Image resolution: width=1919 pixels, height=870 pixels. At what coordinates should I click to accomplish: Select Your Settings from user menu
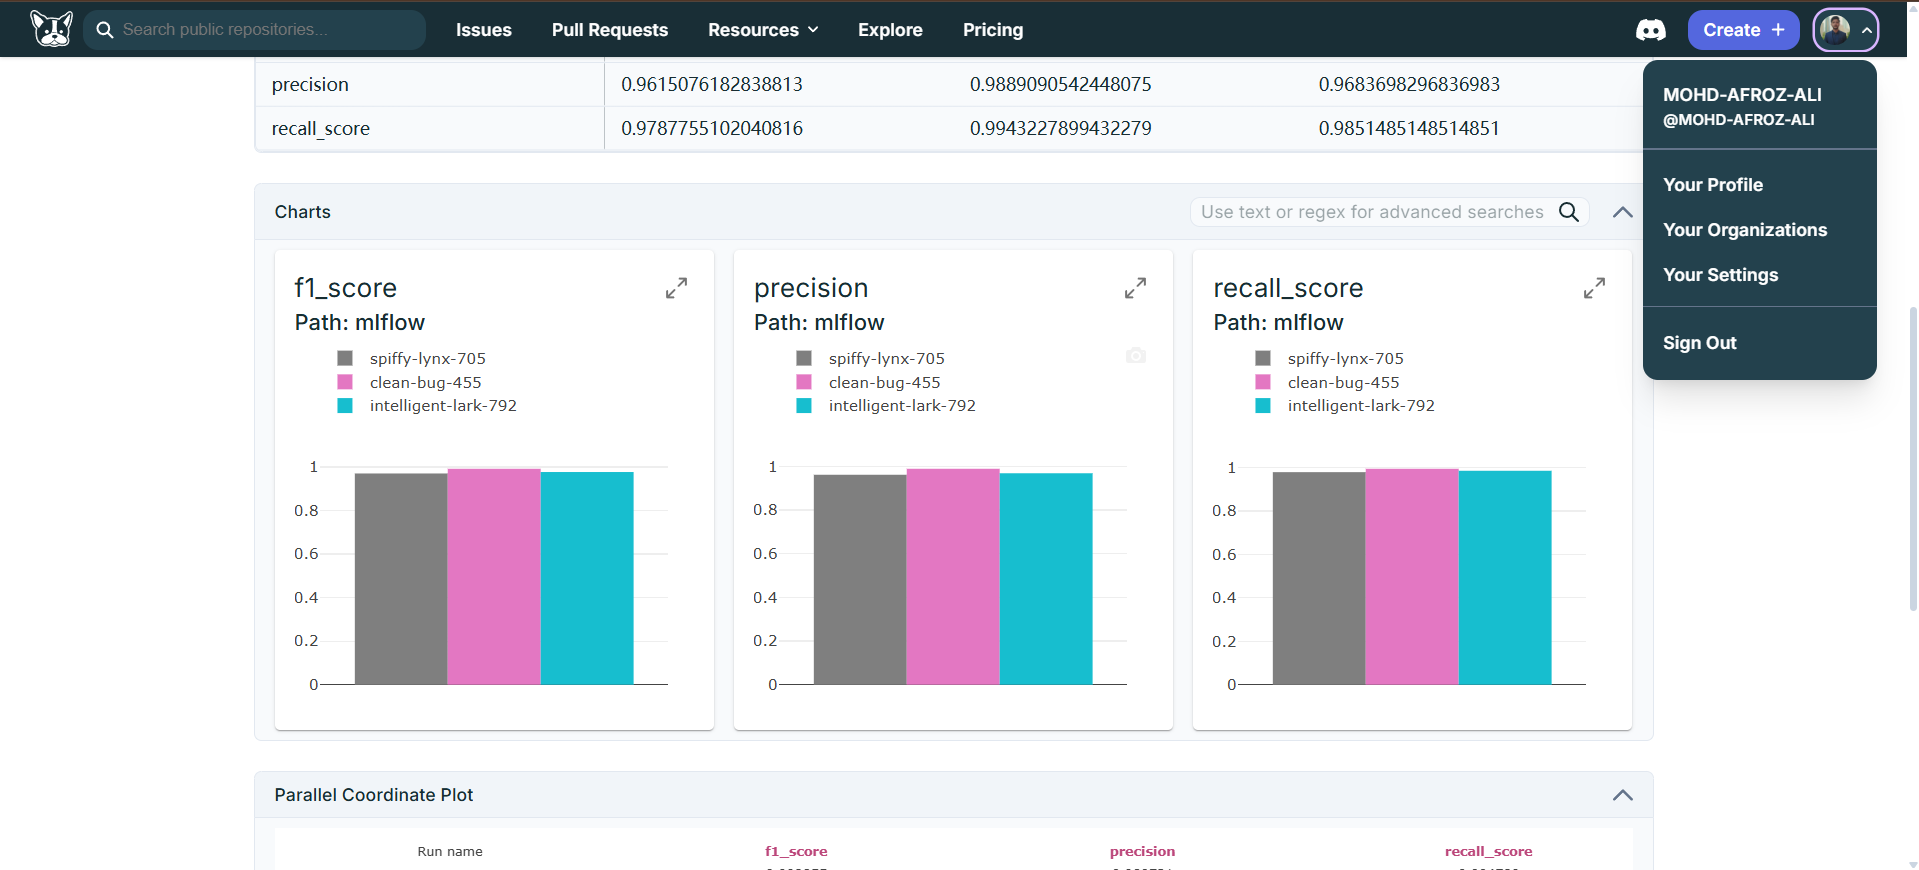pos(1720,275)
